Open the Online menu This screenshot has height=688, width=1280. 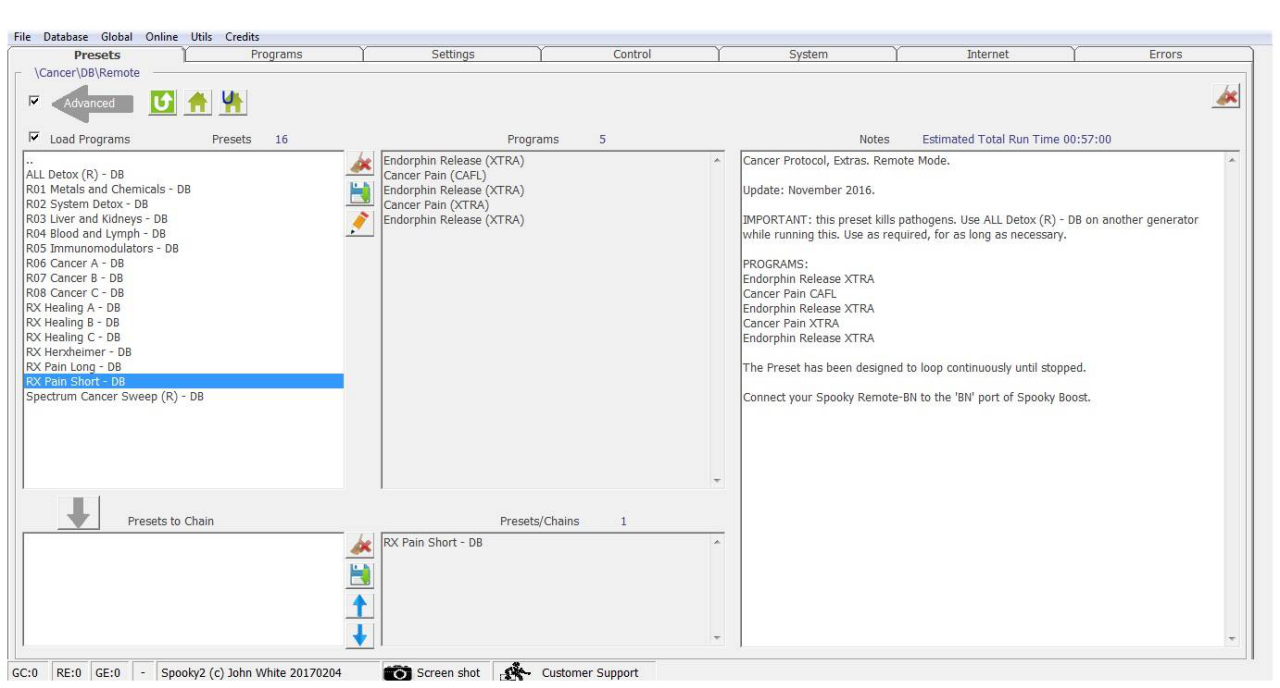[x=161, y=38]
